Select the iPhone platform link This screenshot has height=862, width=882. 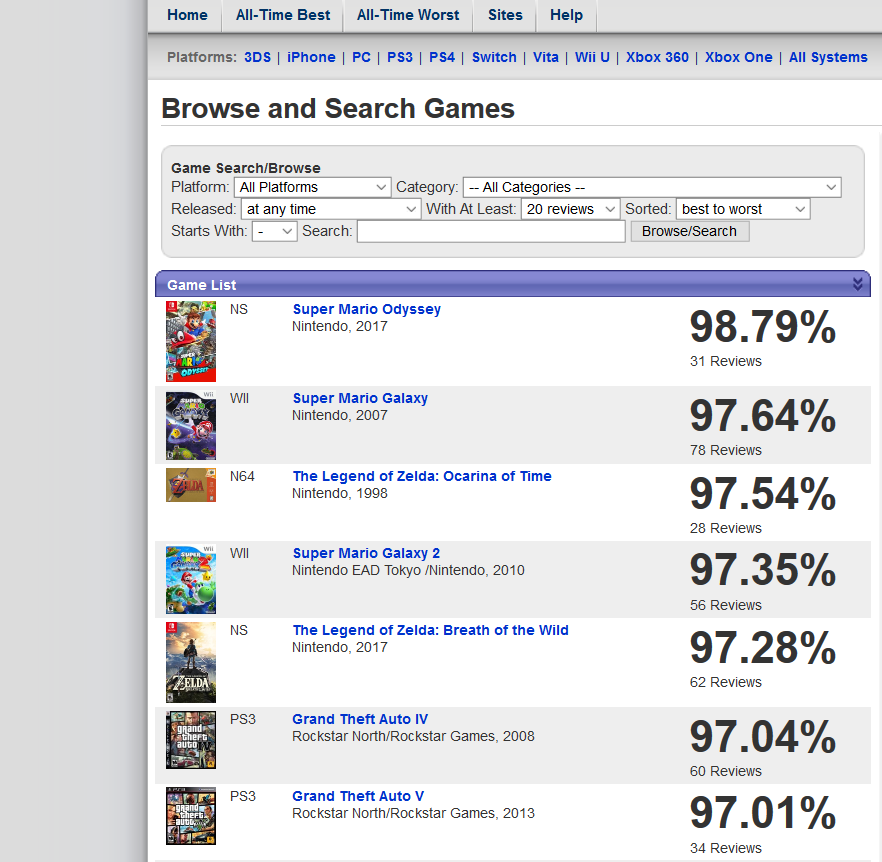[311, 57]
